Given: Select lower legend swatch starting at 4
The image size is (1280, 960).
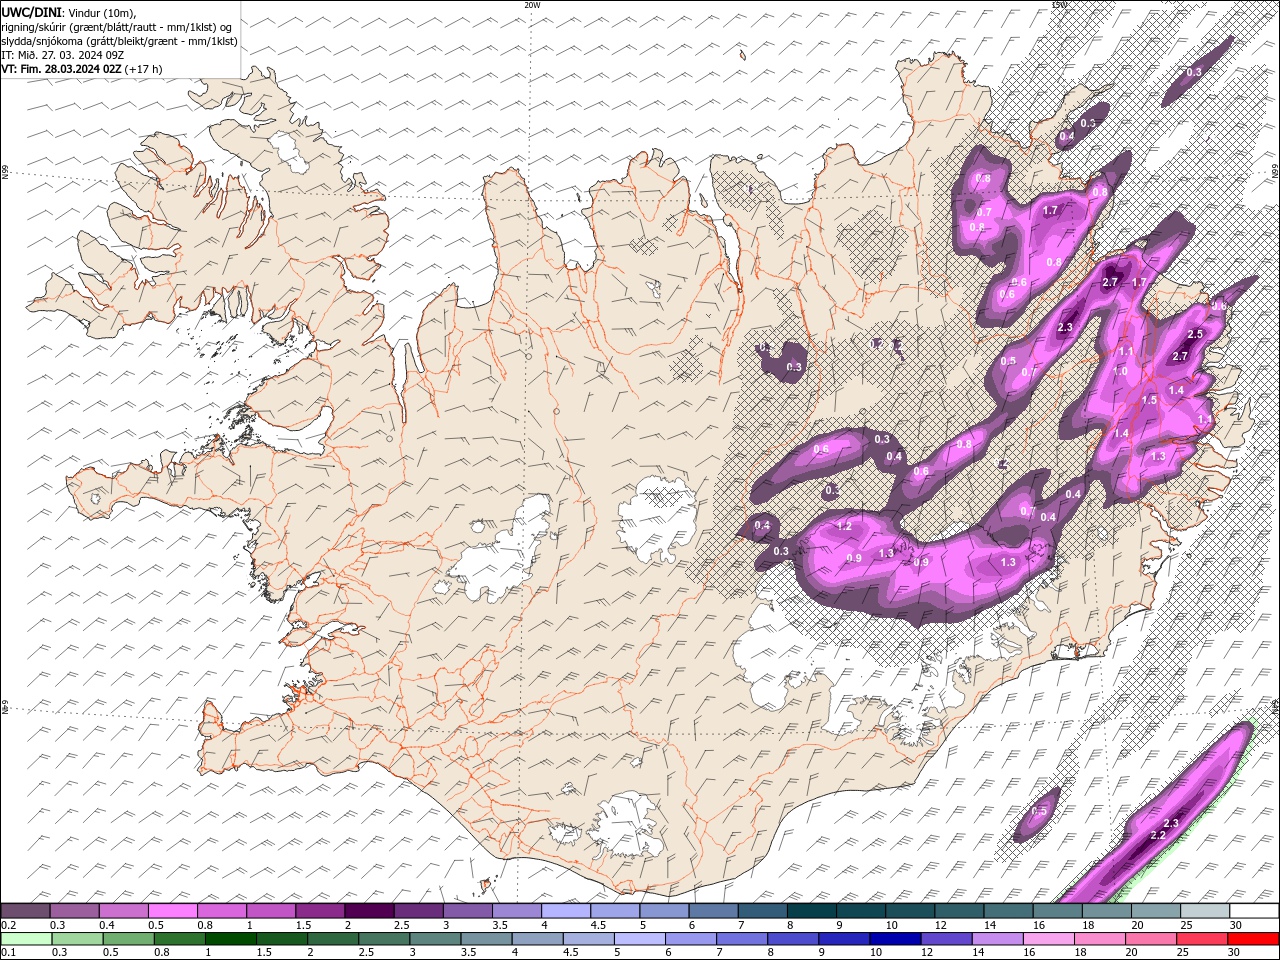Looking at the screenshot, I should [537, 939].
